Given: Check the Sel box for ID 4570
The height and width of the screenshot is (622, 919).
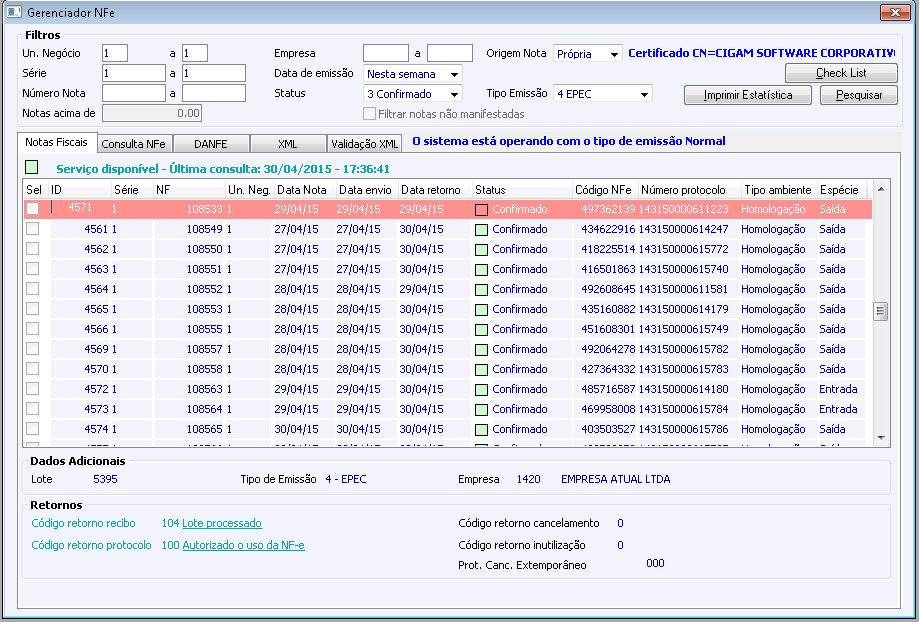Looking at the screenshot, I should point(33,369).
